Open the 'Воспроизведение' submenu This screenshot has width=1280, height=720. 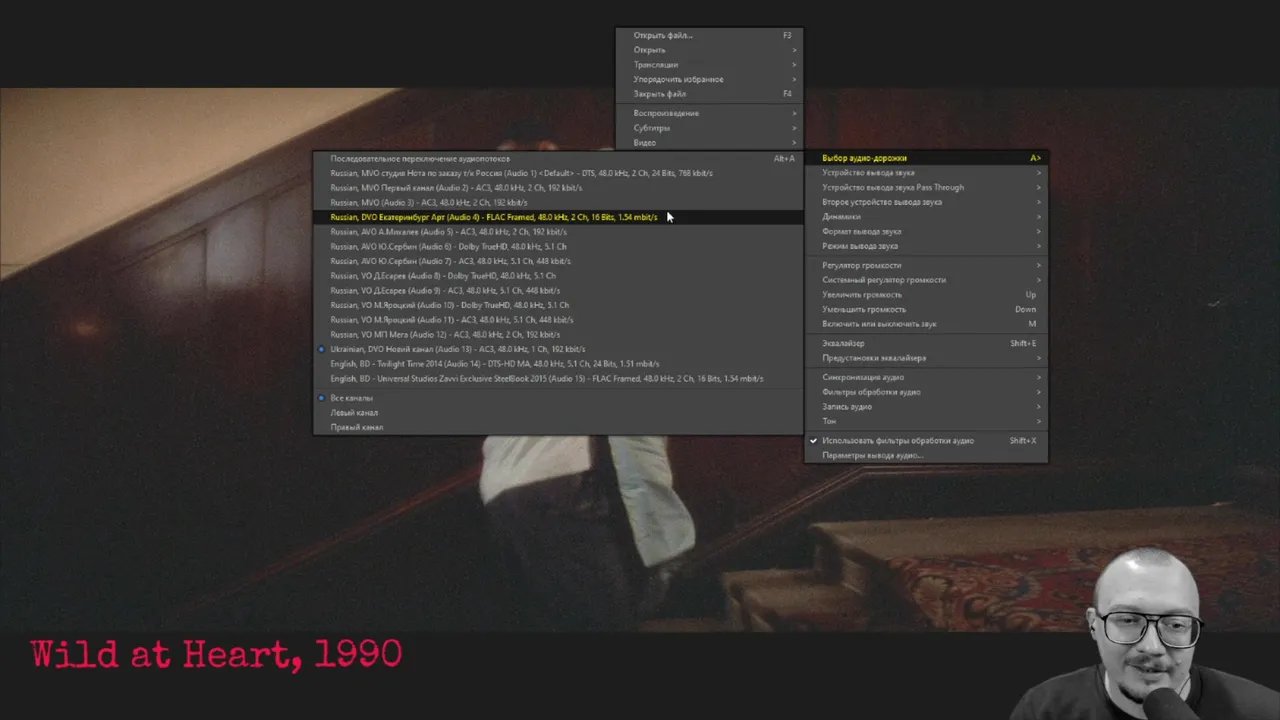(709, 113)
